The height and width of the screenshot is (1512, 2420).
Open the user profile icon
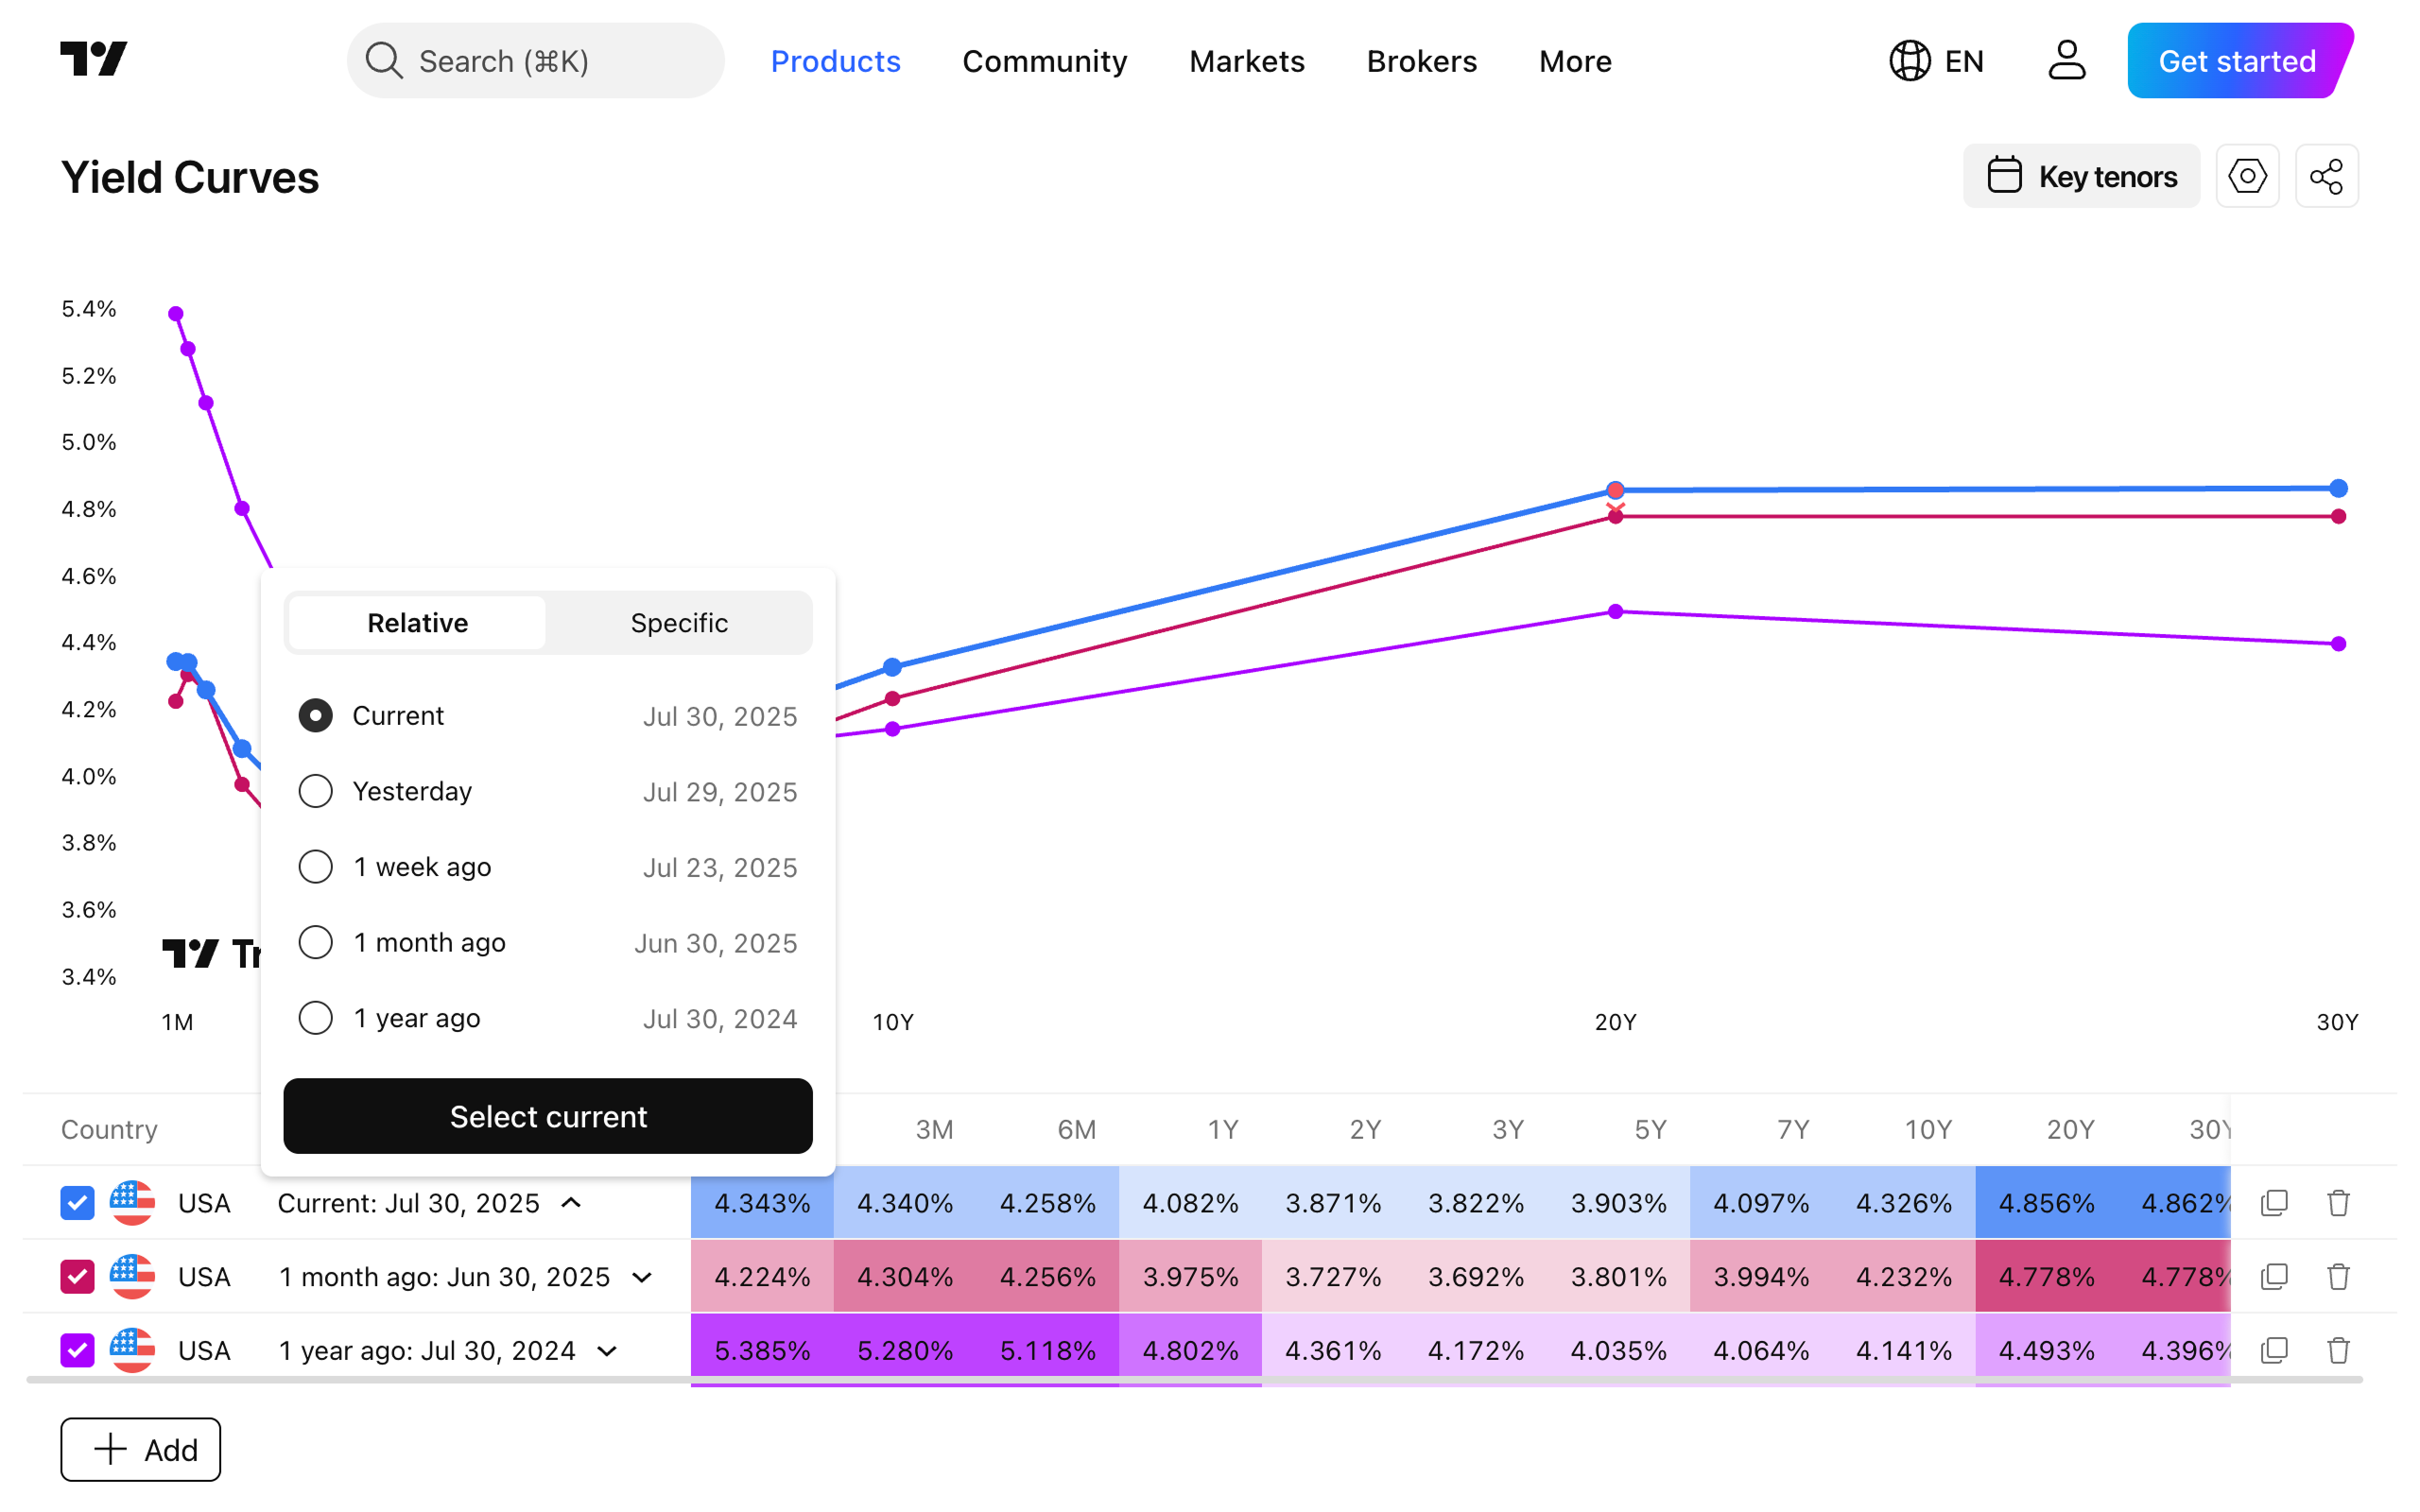[x=2066, y=61]
